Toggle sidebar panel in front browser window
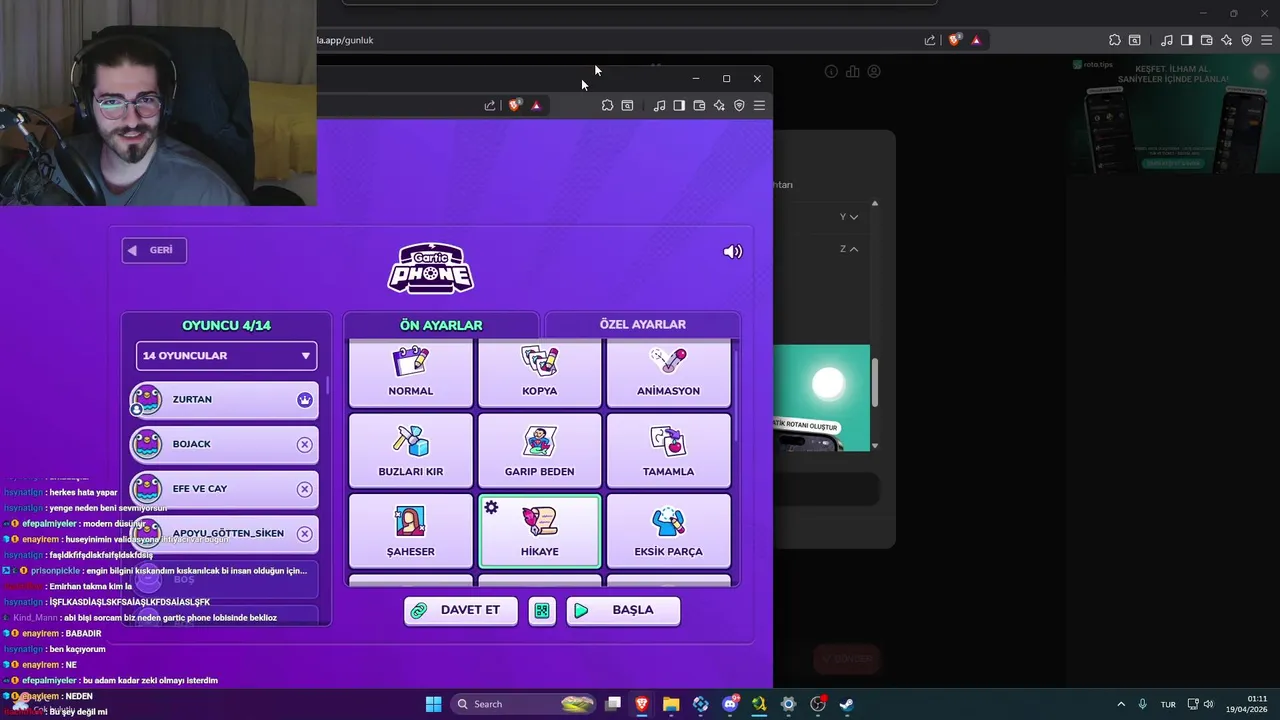 pyautogui.click(x=679, y=105)
